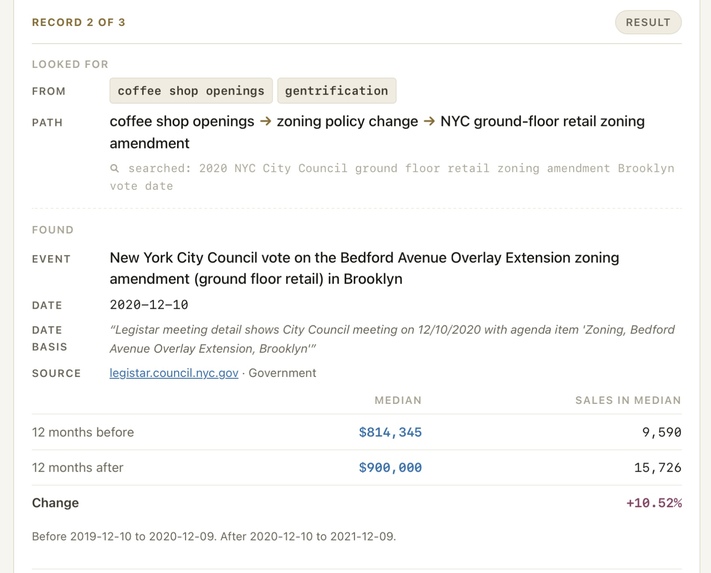The width and height of the screenshot is (711, 573).
Task: Click the 'EVENT' field label
Action: click(51, 259)
